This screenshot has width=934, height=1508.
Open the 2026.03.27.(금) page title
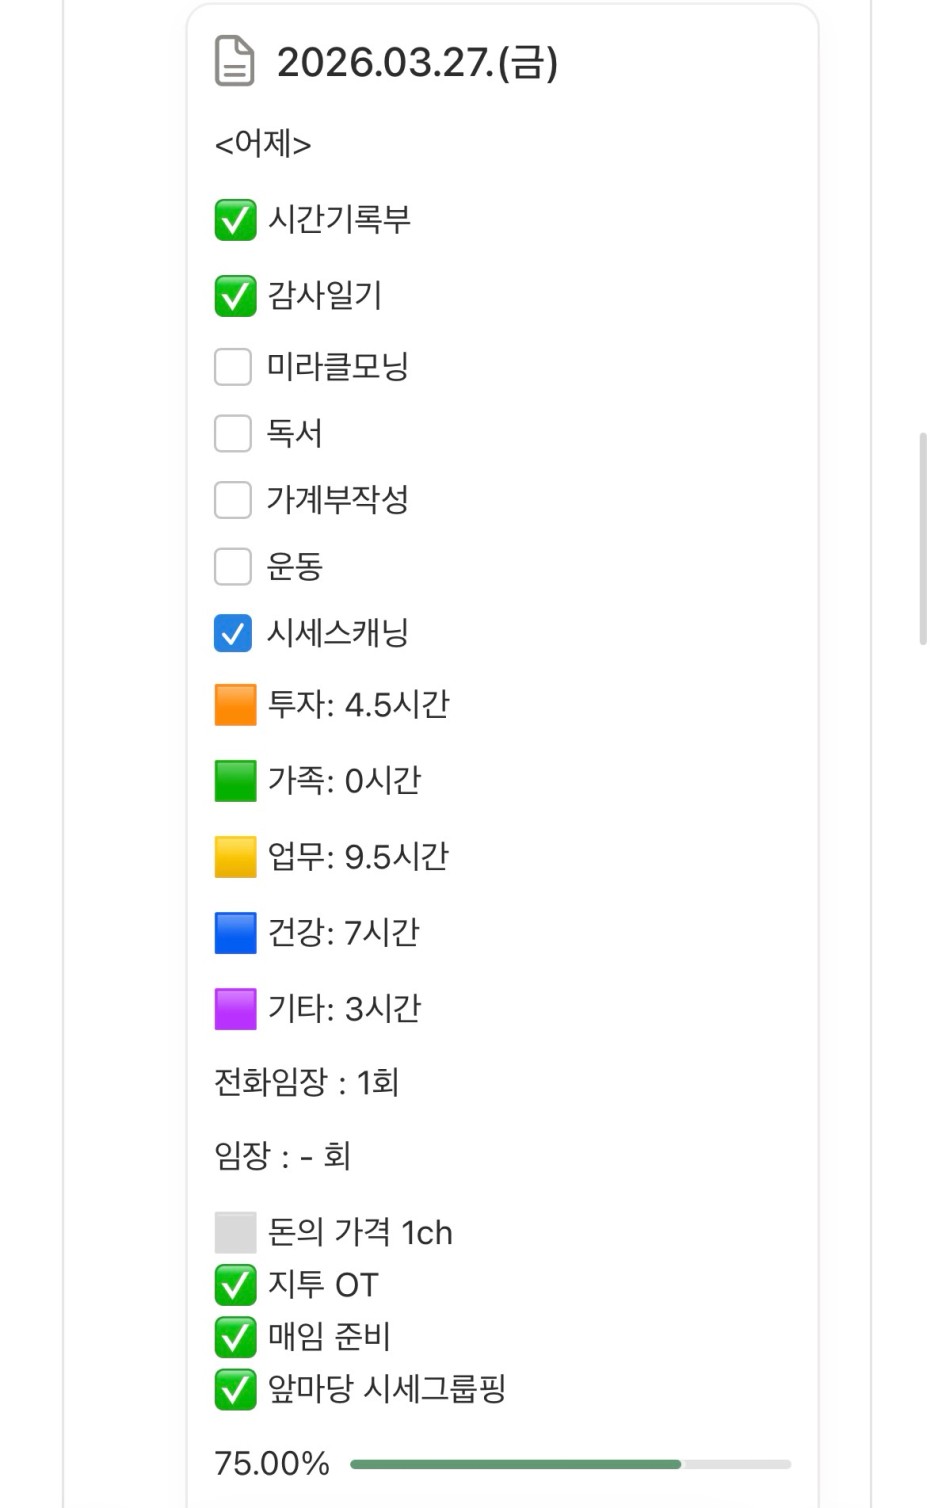tap(417, 62)
